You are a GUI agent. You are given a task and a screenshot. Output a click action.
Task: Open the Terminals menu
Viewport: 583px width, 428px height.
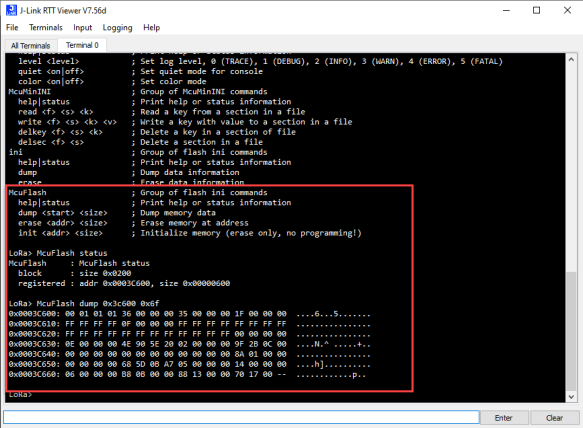(x=46, y=28)
